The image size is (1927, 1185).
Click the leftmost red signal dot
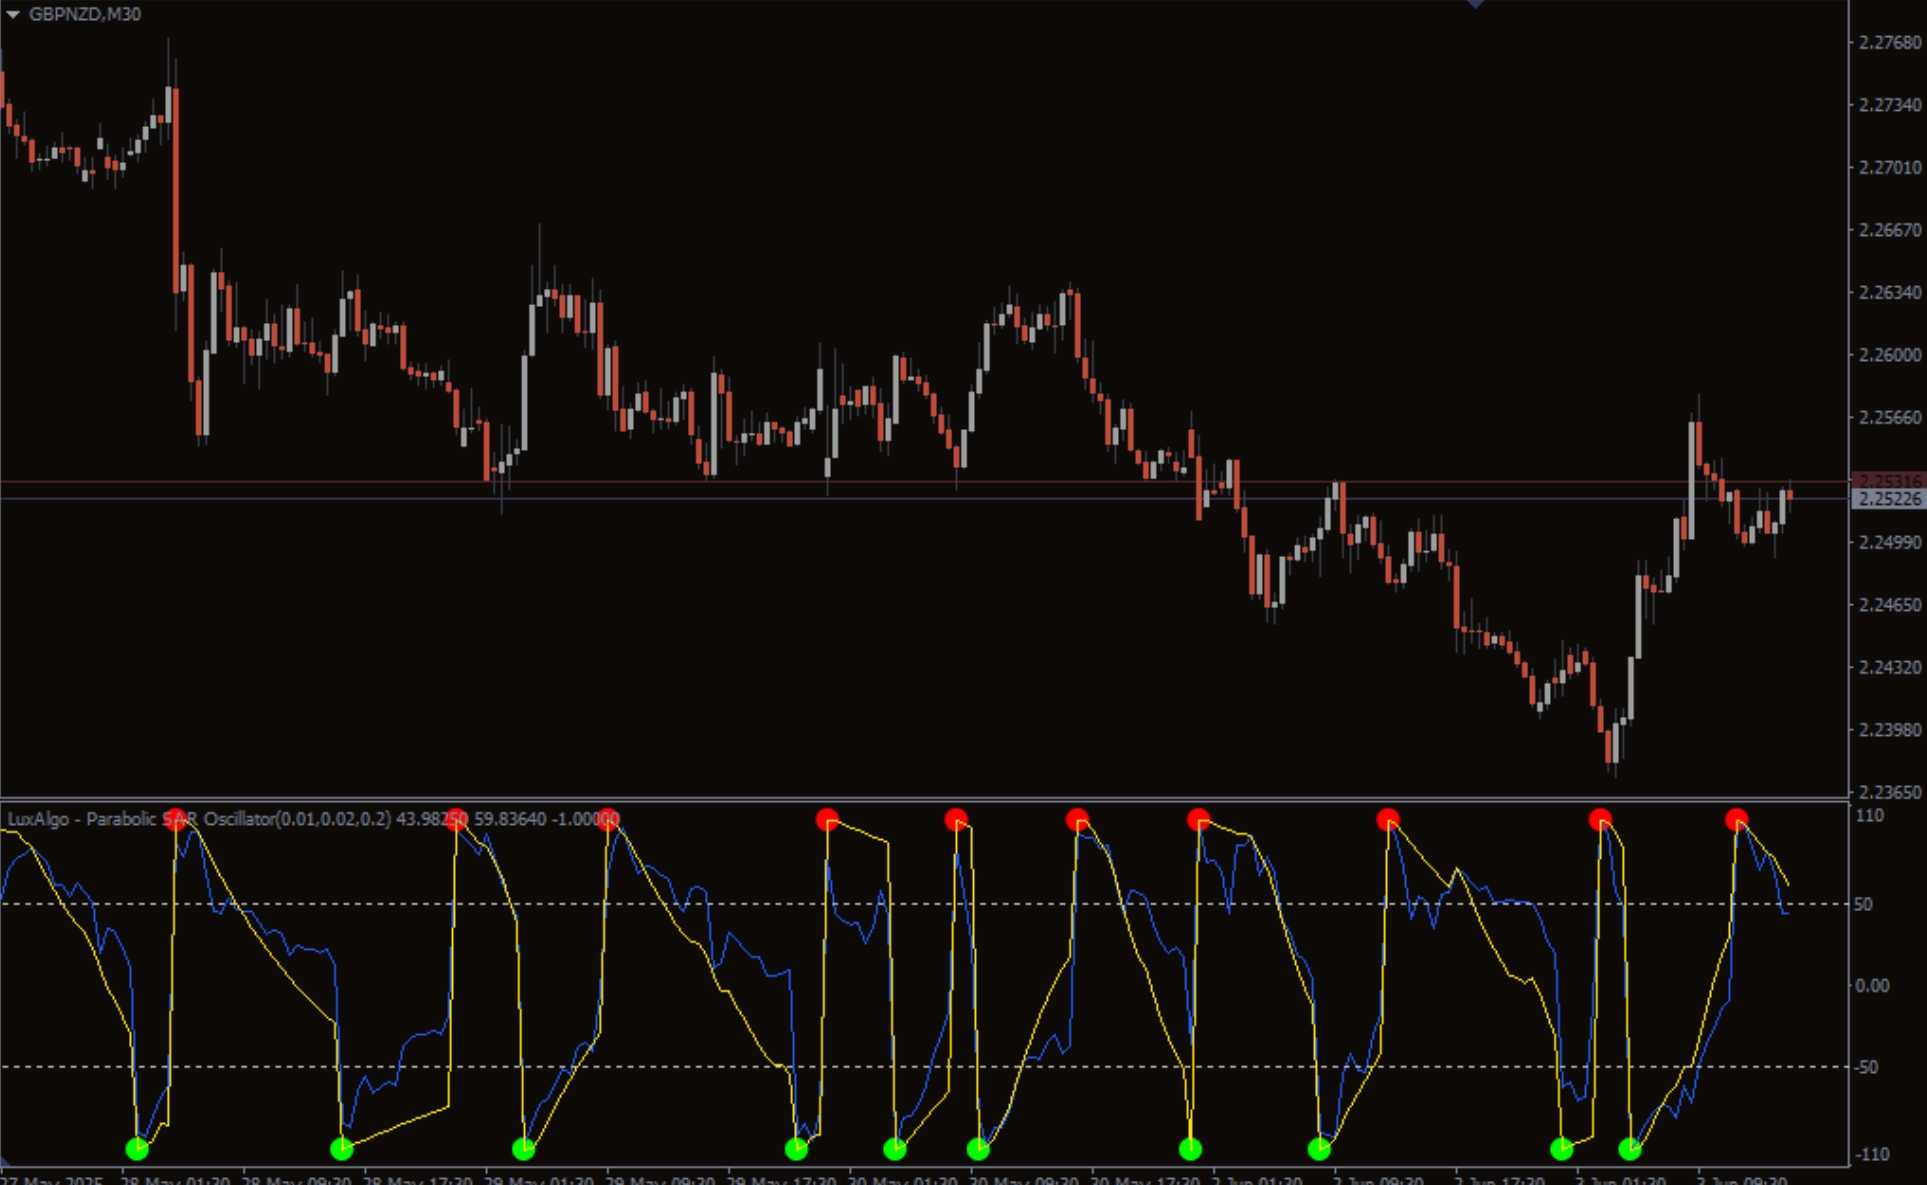tap(176, 819)
